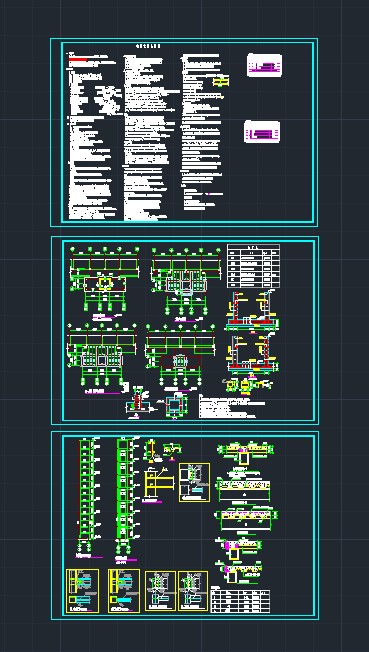Screen dimensions: 369x652
Task: Click the white table in the middle sheet's corner
Action: tap(253, 266)
